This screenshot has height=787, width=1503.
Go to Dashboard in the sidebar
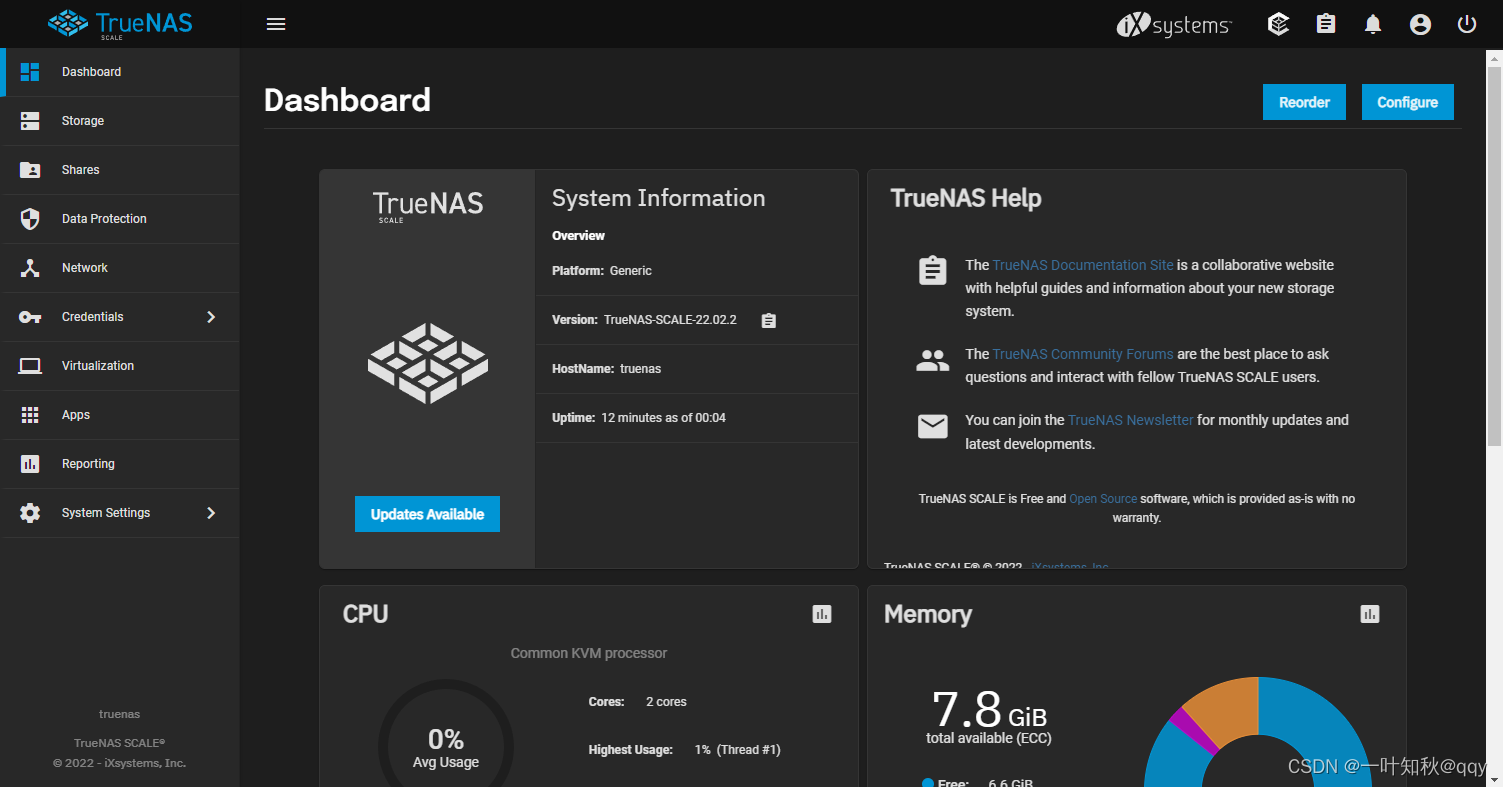click(x=120, y=72)
